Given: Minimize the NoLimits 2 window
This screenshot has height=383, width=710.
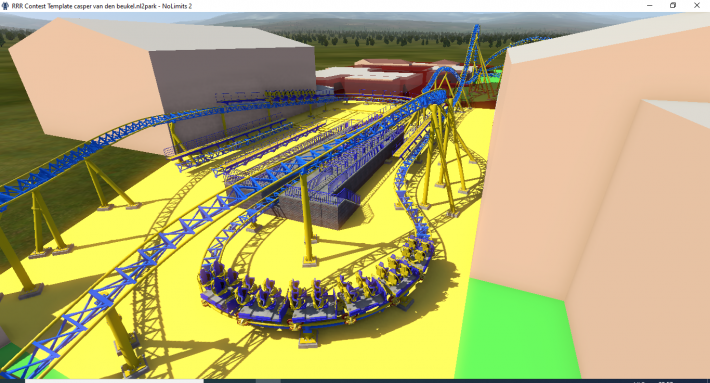Looking at the screenshot, I should (x=649, y=6).
